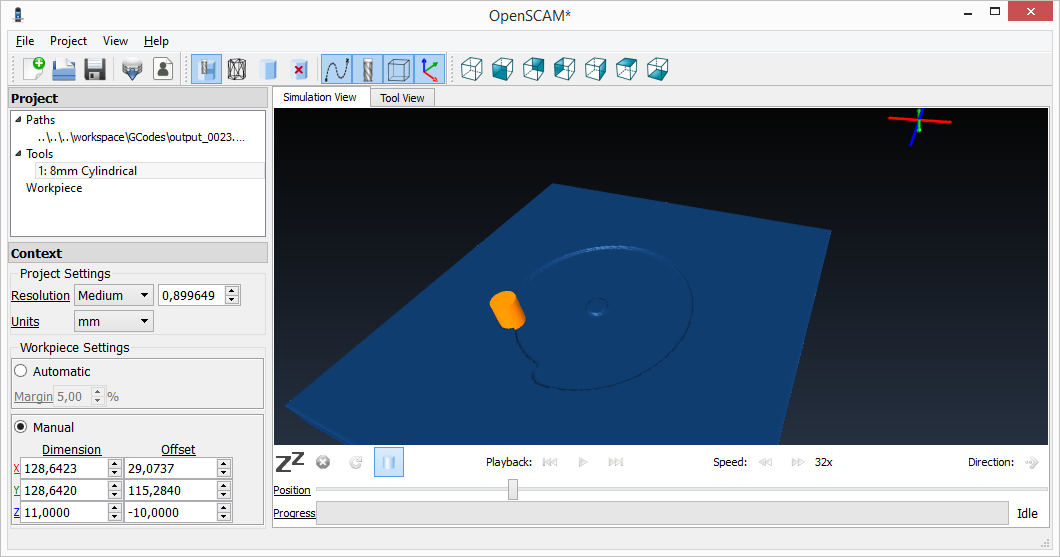
Task: Select fourth cube snap view icon
Action: pyautogui.click(x=564, y=69)
